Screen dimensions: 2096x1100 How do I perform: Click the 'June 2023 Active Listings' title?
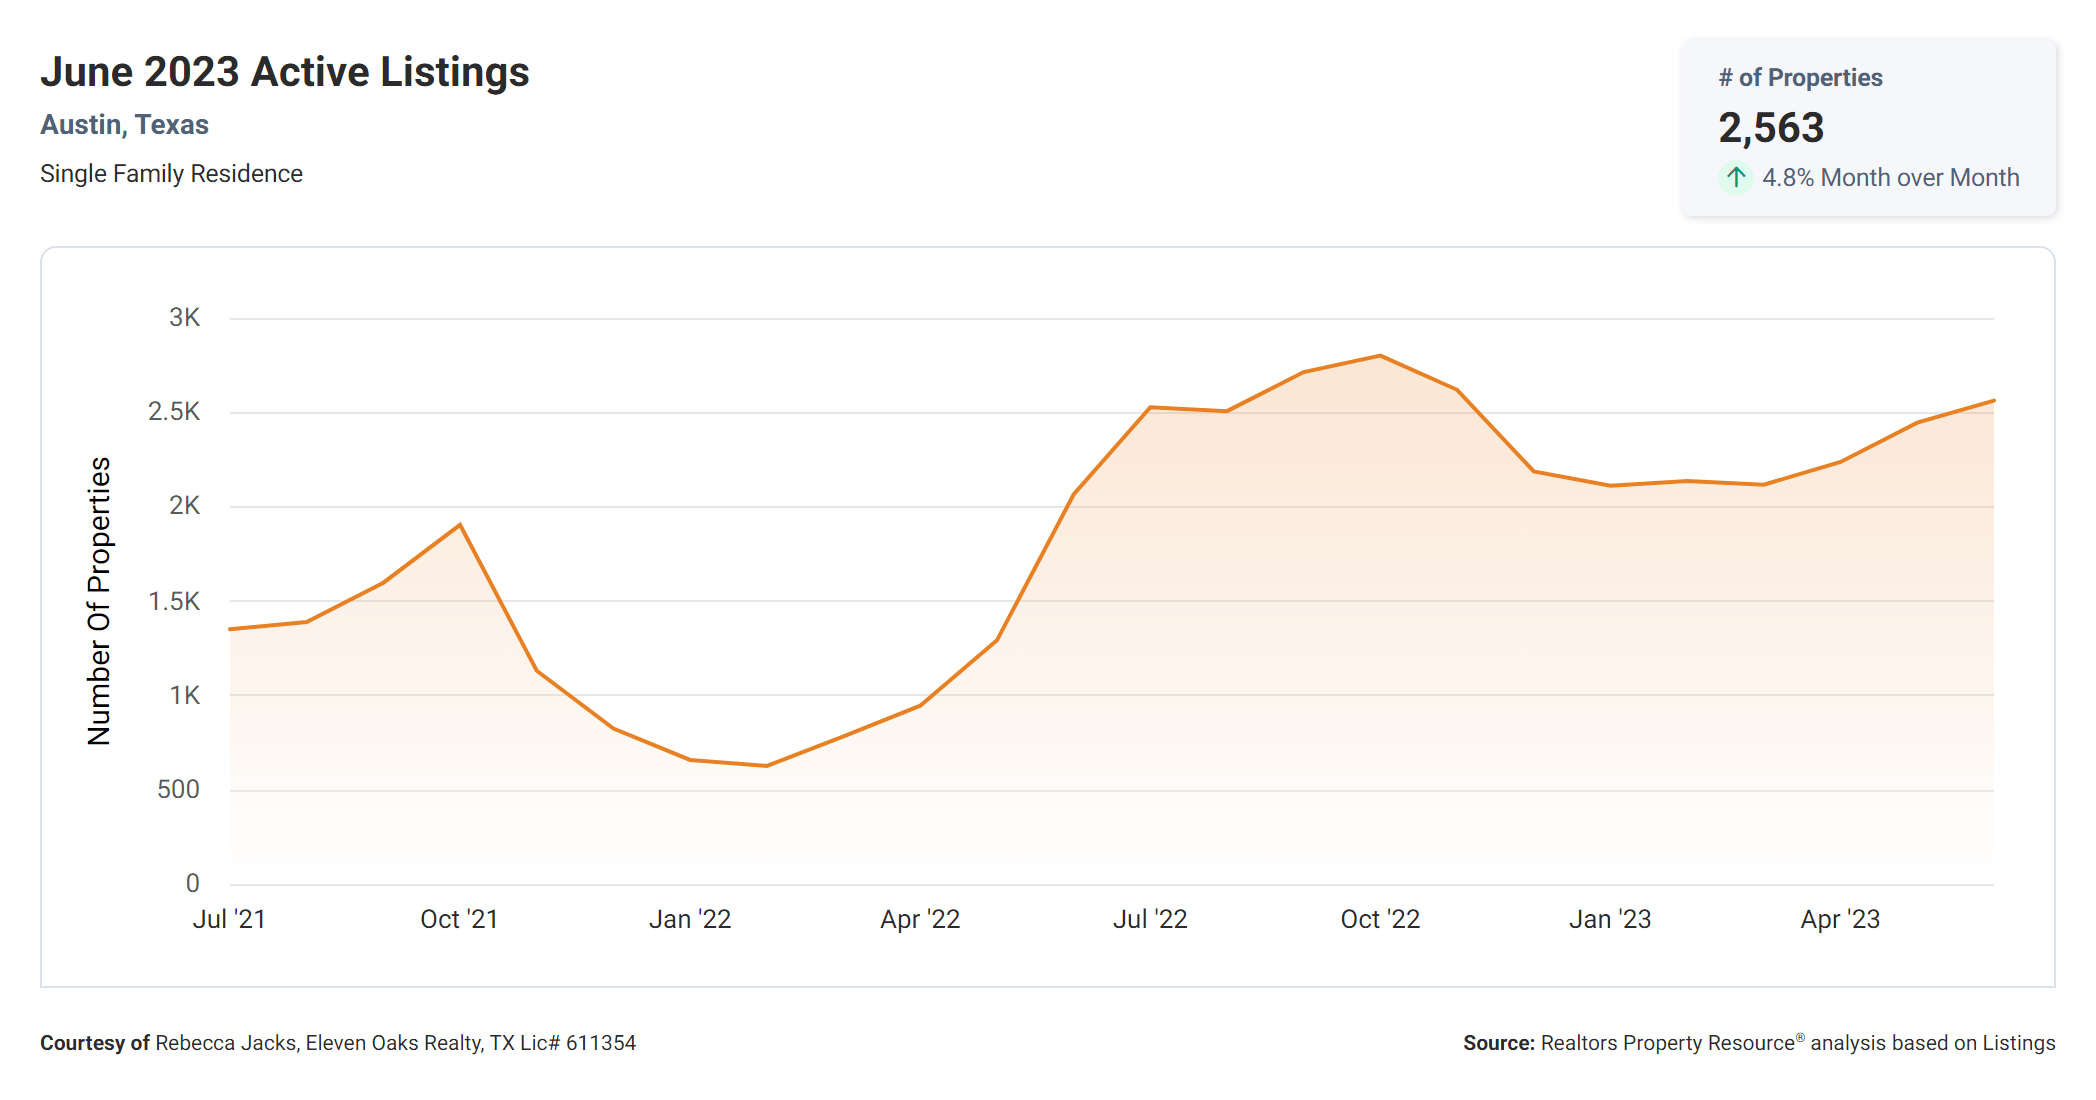click(x=285, y=72)
